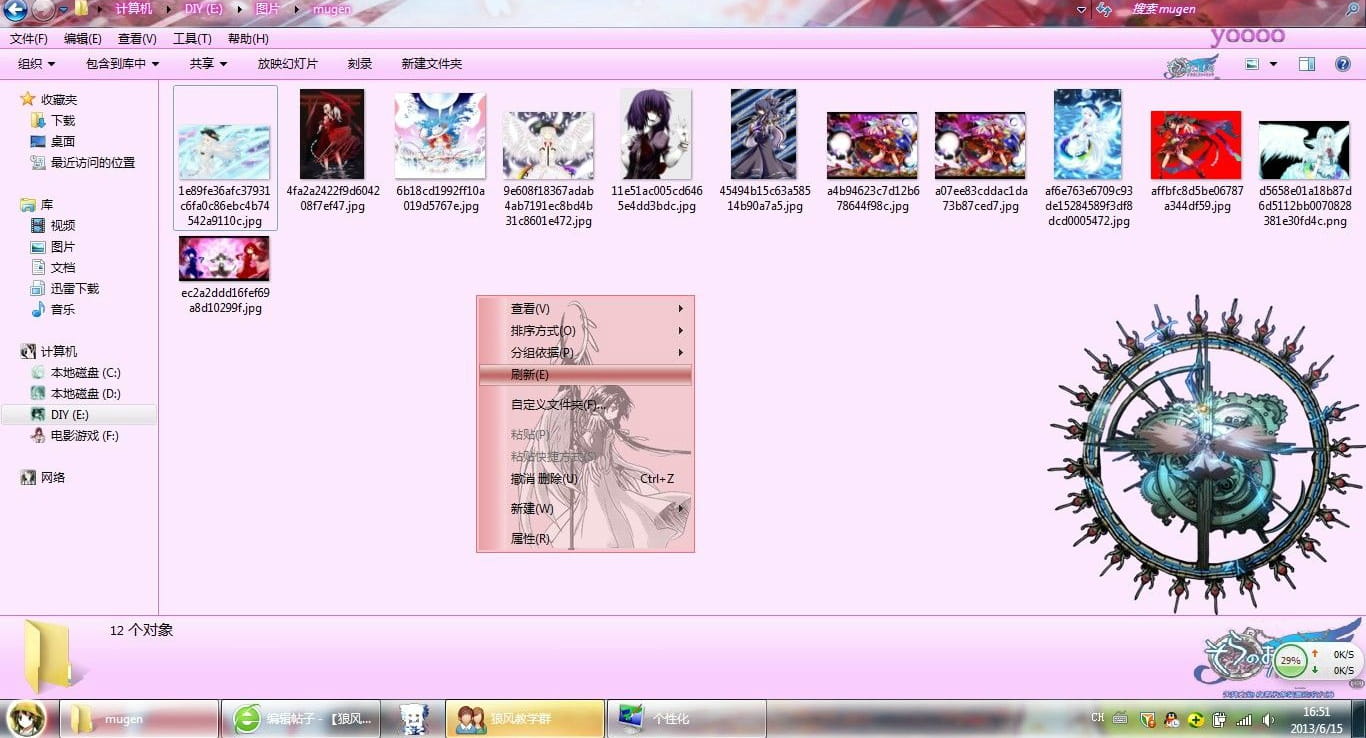Toggle the preview pane icon

point(1306,64)
